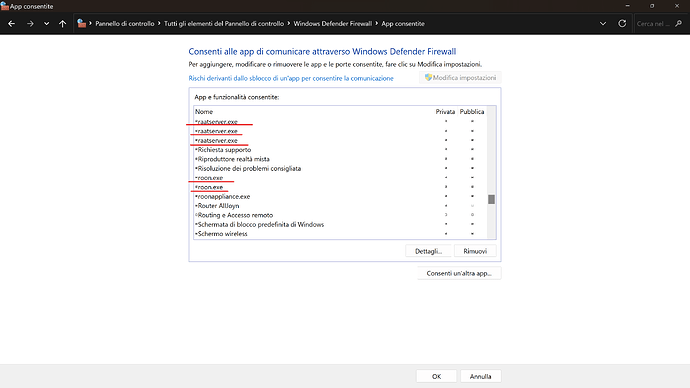Click the window icon in the title bar
Image resolution: width=690 pixels, height=388 pixels.
[4, 6]
